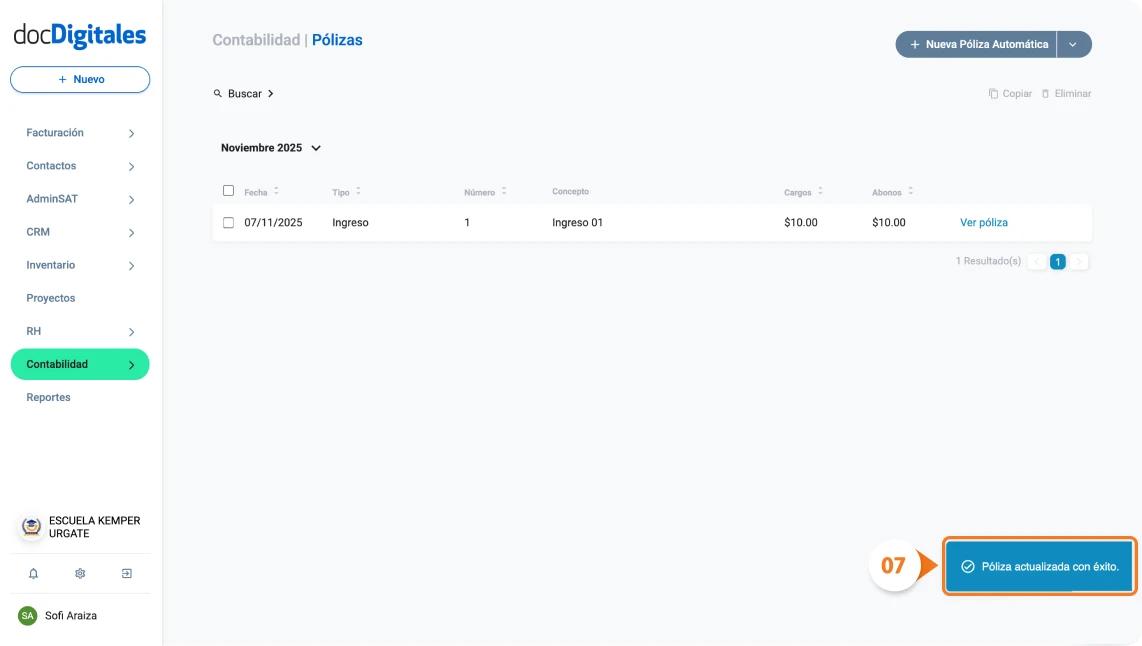
Task: Click the Eliminar trash icon
Action: click(1046, 94)
